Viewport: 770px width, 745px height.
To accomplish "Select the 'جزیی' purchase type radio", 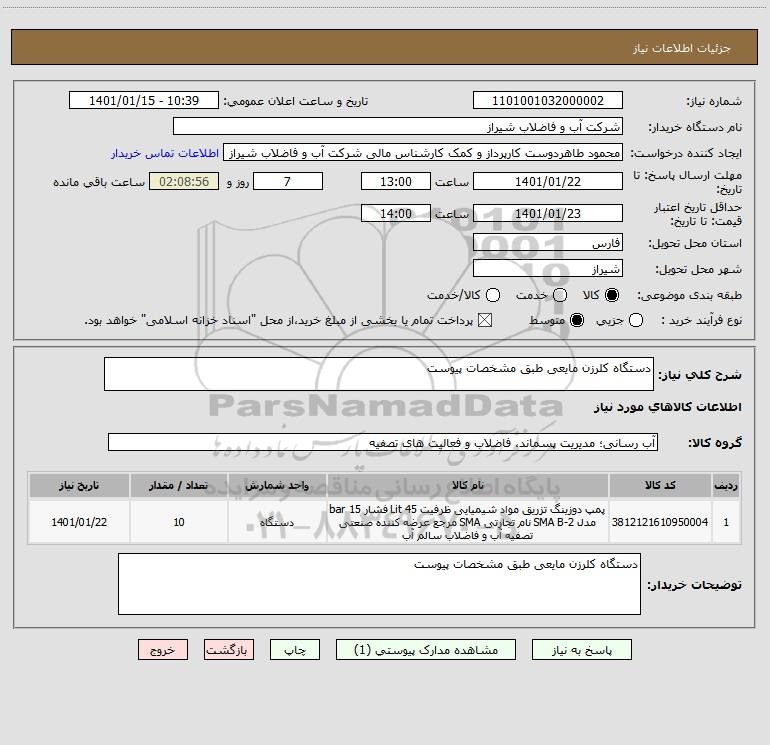I will [636, 320].
